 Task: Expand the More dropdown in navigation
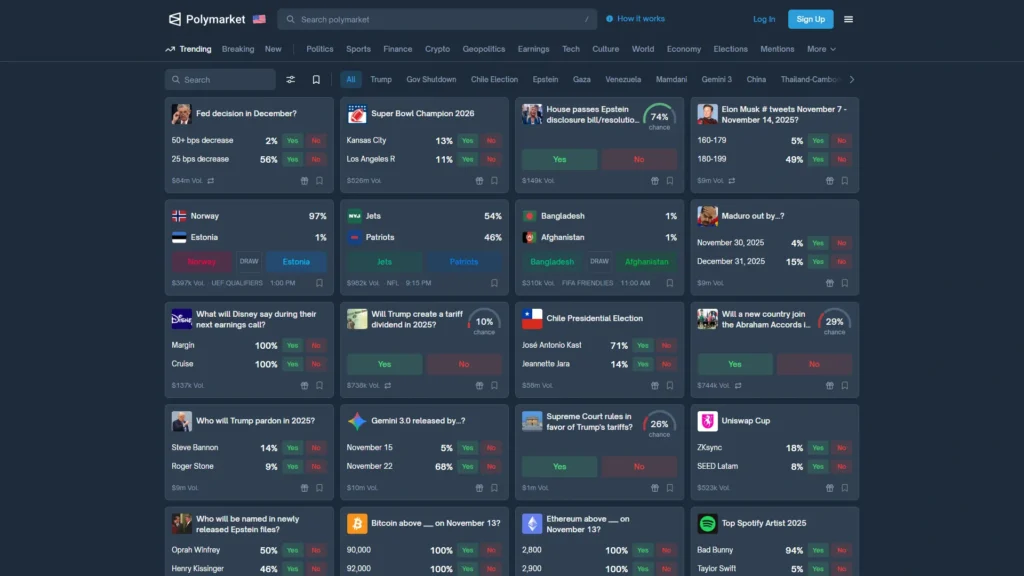pyautogui.click(x=821, y=49)
